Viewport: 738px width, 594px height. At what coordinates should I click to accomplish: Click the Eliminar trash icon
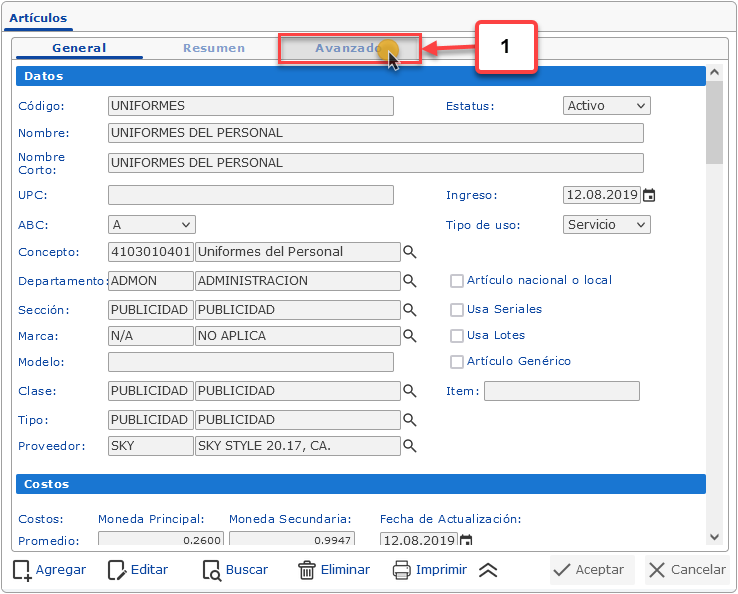306,570
